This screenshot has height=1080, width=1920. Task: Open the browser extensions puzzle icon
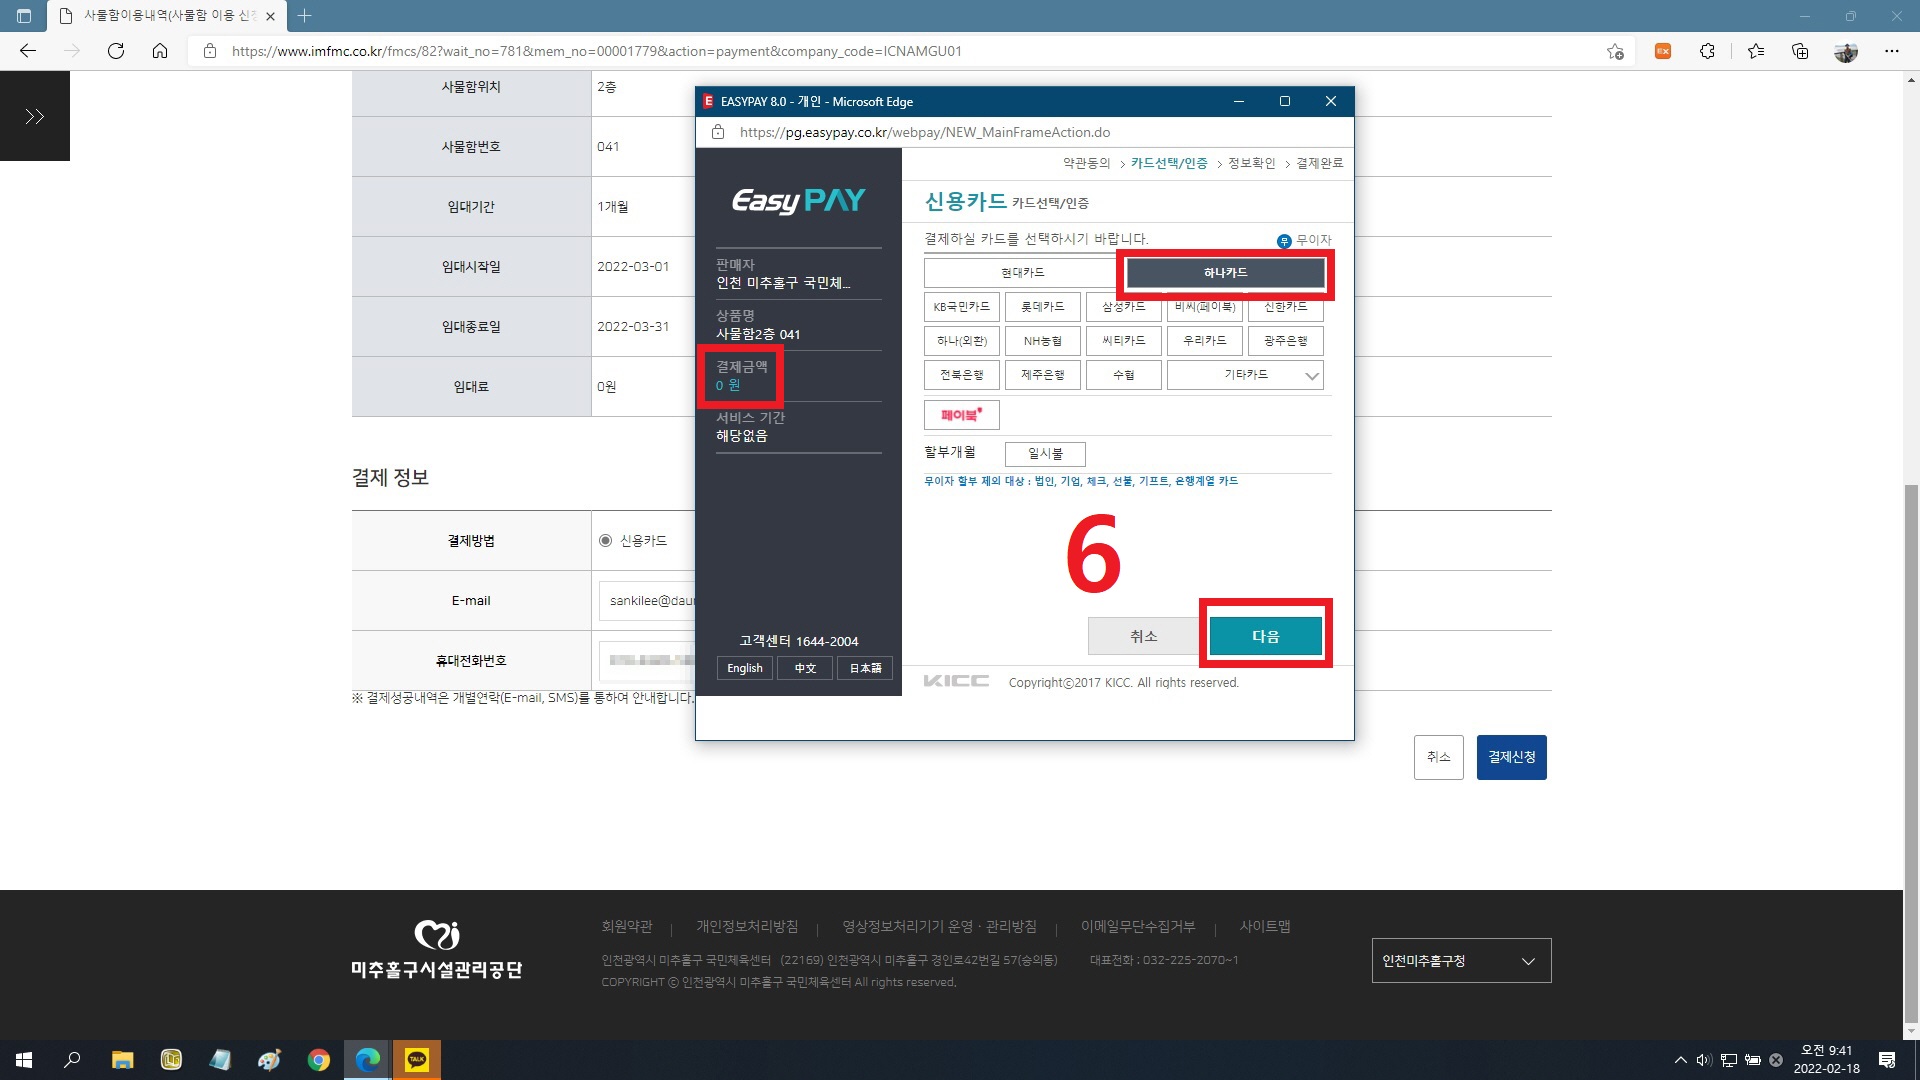coord(1707,51)
